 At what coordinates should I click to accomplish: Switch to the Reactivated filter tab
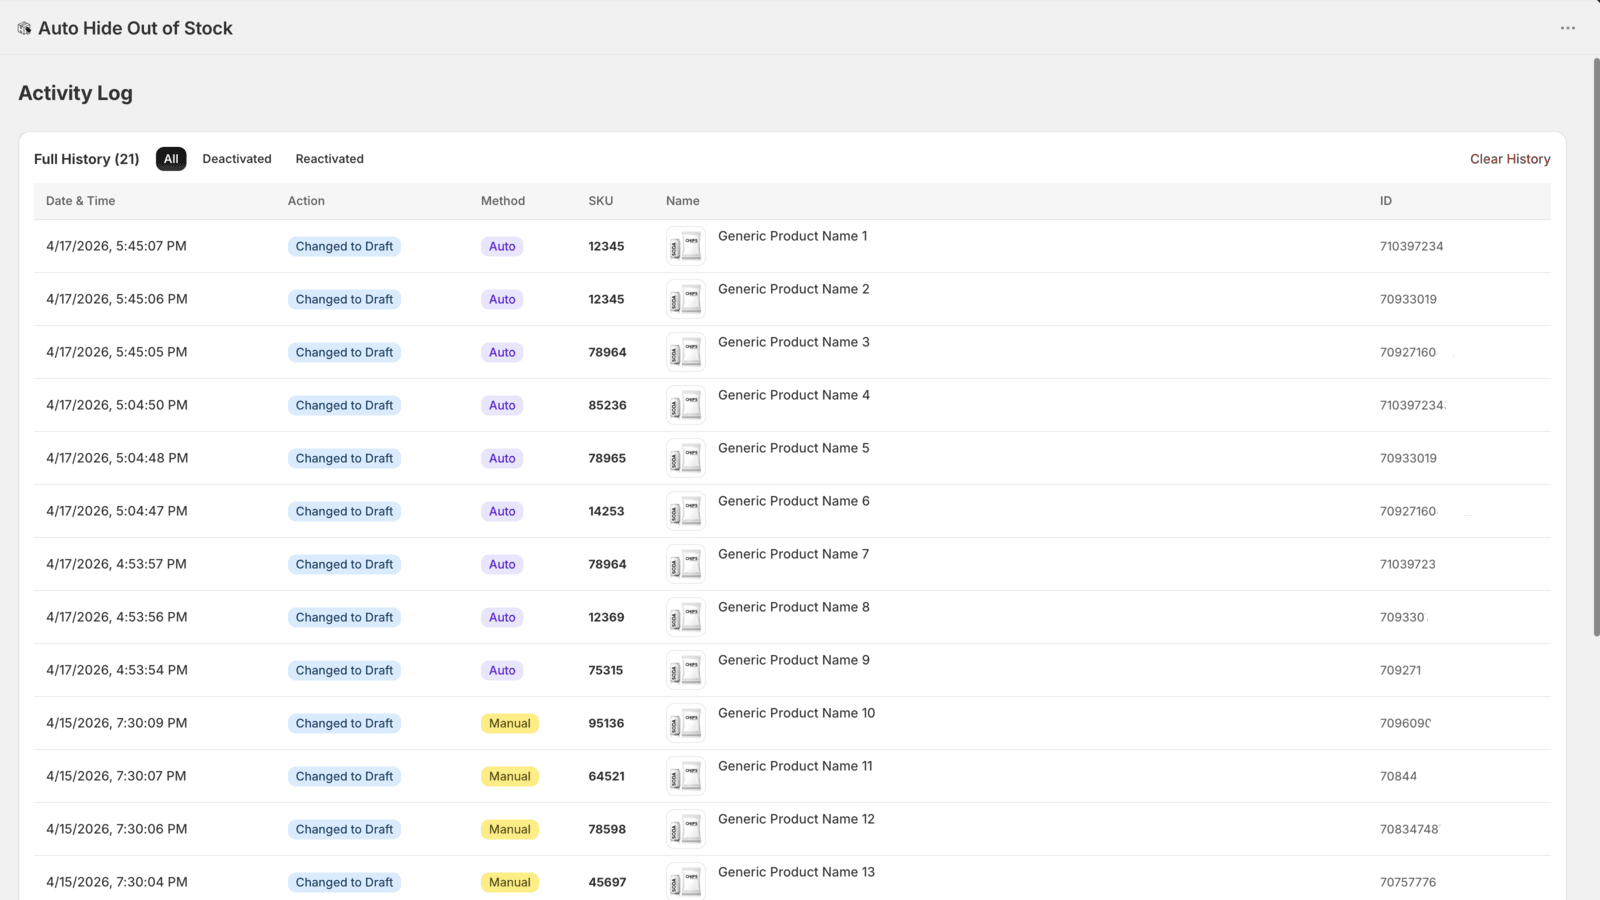point(330,159)
